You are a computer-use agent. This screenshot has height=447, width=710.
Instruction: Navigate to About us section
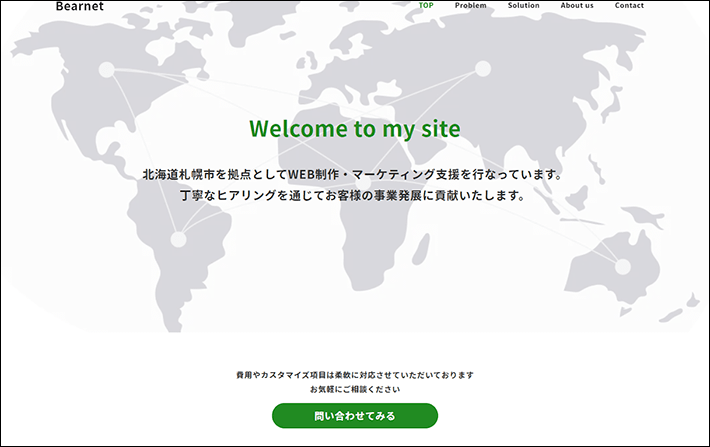pyautogui.click(x=577, y=5)
